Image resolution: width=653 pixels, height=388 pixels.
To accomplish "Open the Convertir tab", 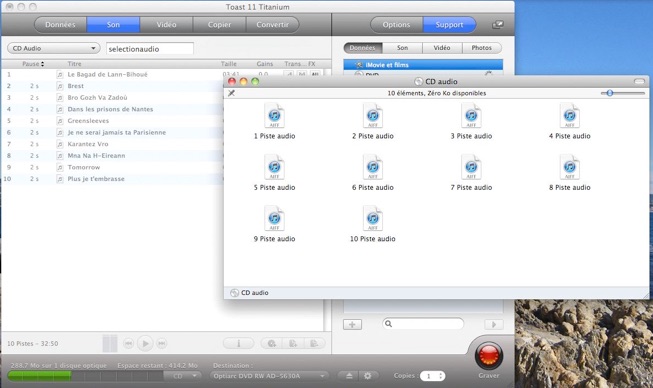I will [272, 25].
